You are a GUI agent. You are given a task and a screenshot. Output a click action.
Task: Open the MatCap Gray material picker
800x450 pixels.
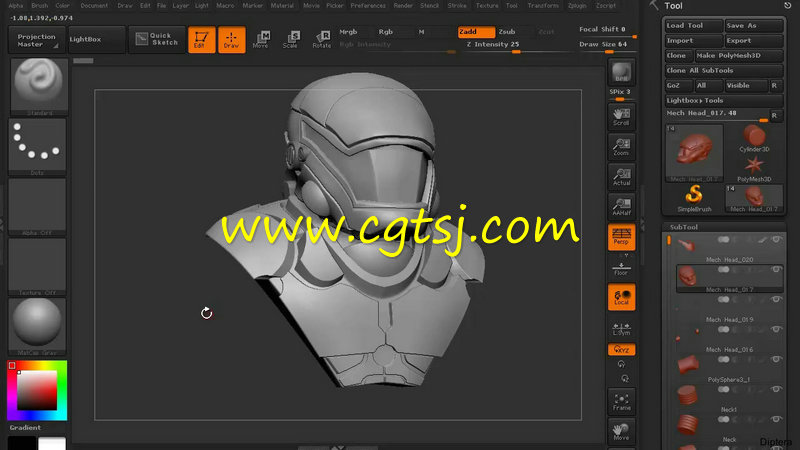[x=37, y=327]
